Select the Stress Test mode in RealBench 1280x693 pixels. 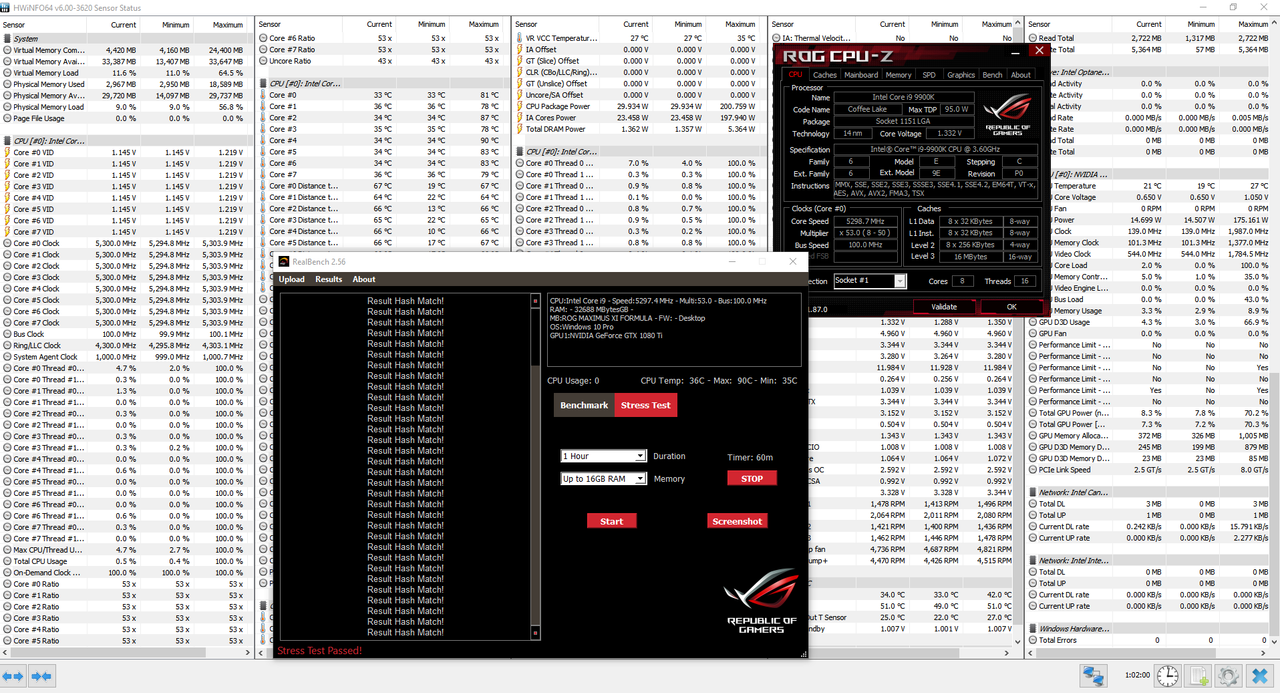(x=646, y=405)
